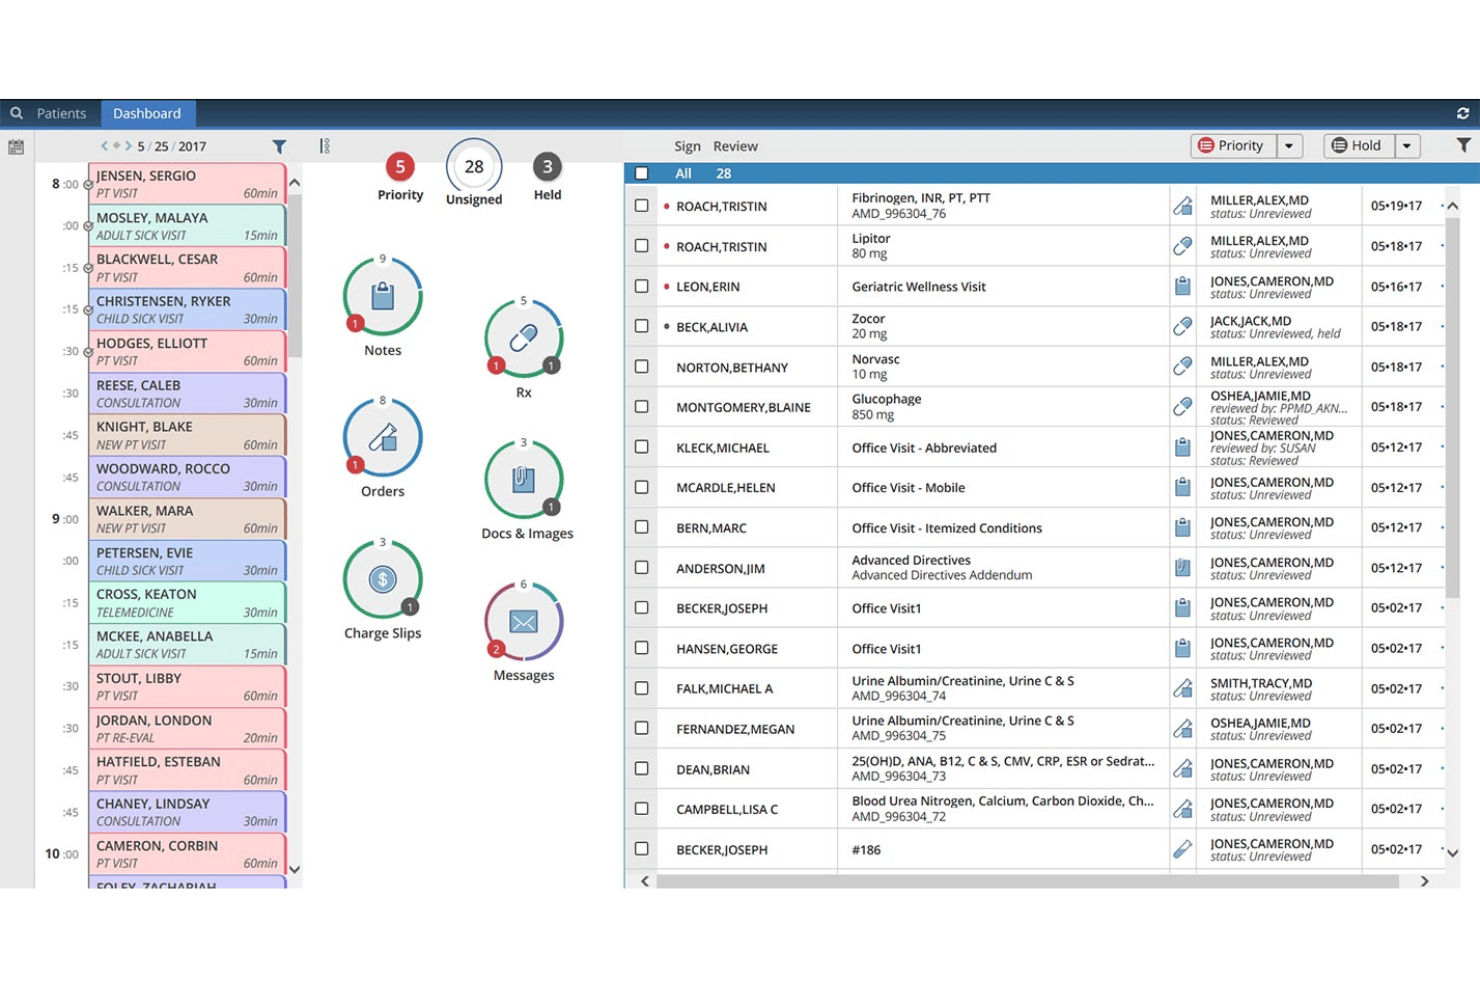Click the panel resize handle icon

[x=324, y=146]
